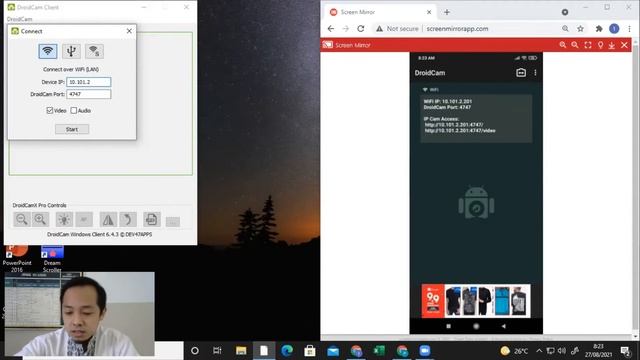Uncheck the Video checkbox
Screen dimensions: 640x360
click(50, 110)
